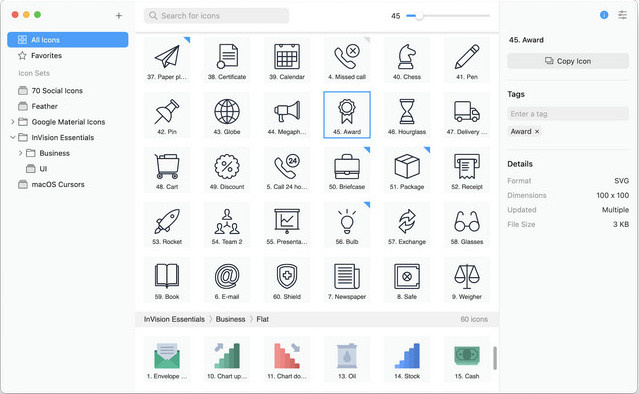Expand the Business folder

click(x=20, y=153)
